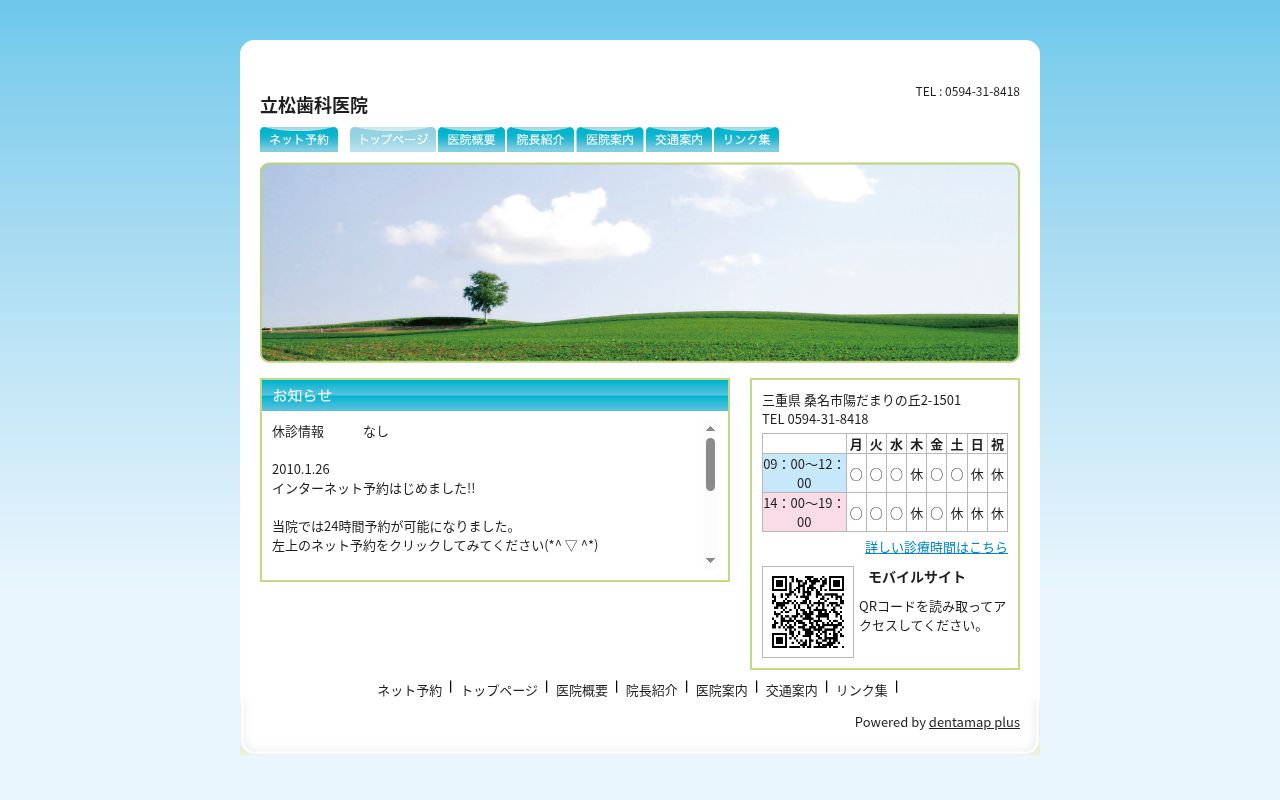Click the 三重県 桑名市陽だまりの丘2-1501 address text
The image size is (1280, 800).
point(861,400)
